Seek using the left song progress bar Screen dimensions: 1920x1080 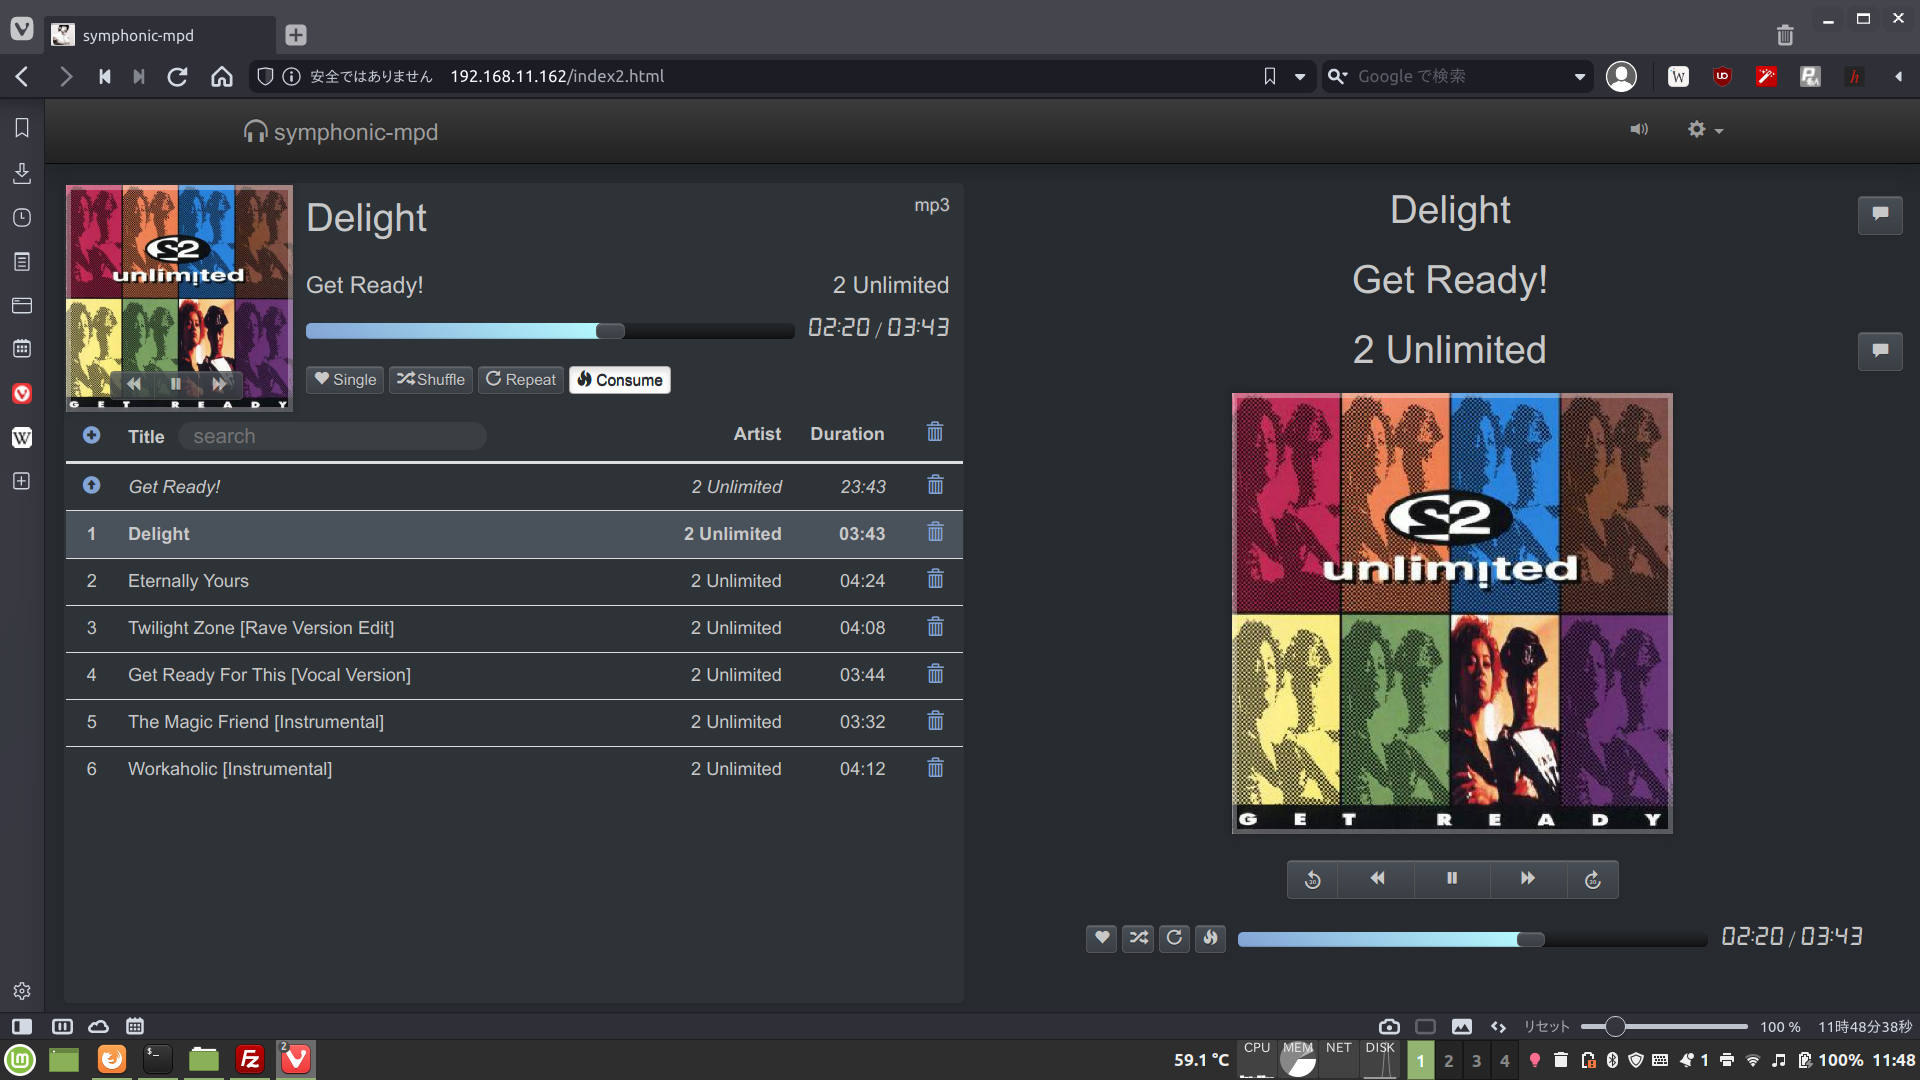pyautogui.click(x=550, y=331)
